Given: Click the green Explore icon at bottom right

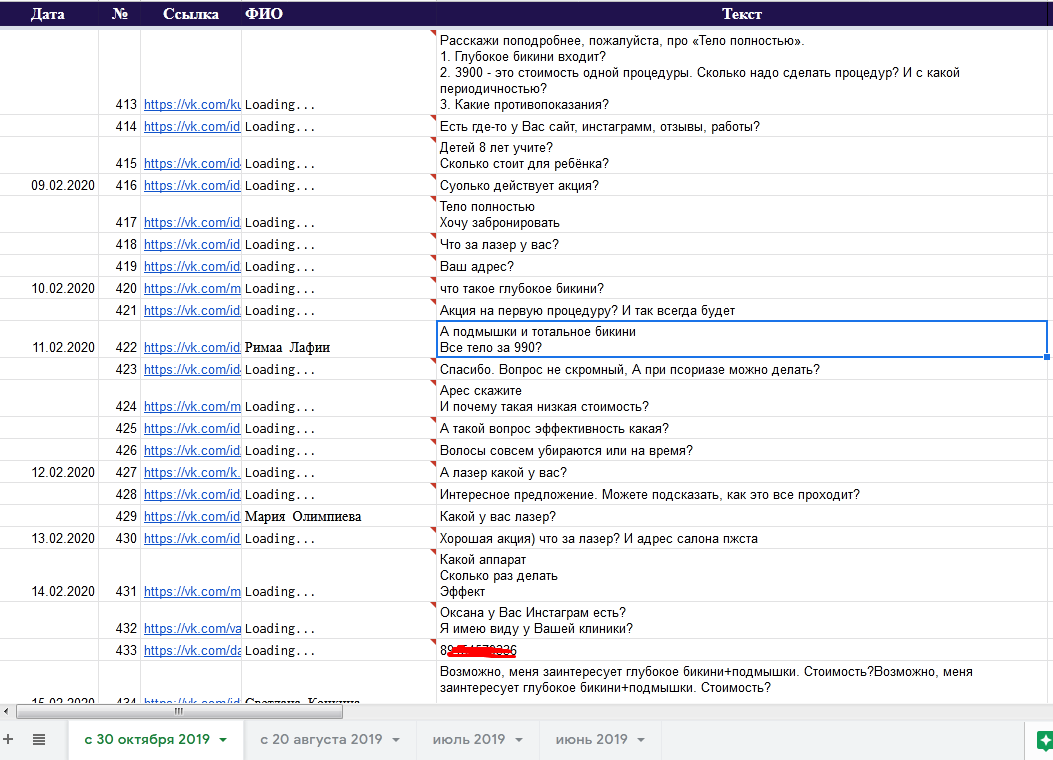Looking at the screenshot, I should [x=1044, y=741].
